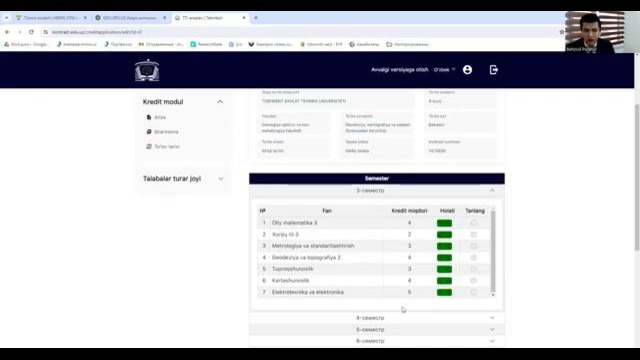The image size is (640, 360).
Task: Open the third bookmark with the blue icon
Action: click(118, 44)
